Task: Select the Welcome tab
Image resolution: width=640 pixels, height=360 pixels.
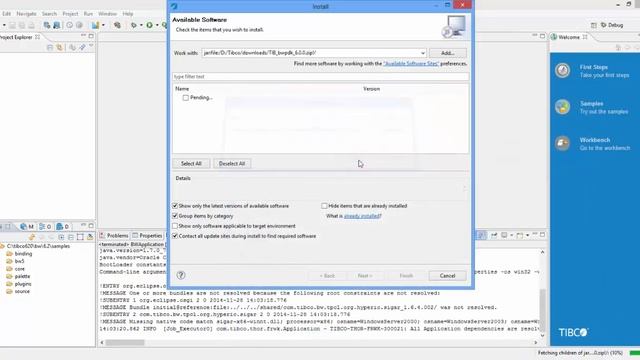Action: click(569, 37)
